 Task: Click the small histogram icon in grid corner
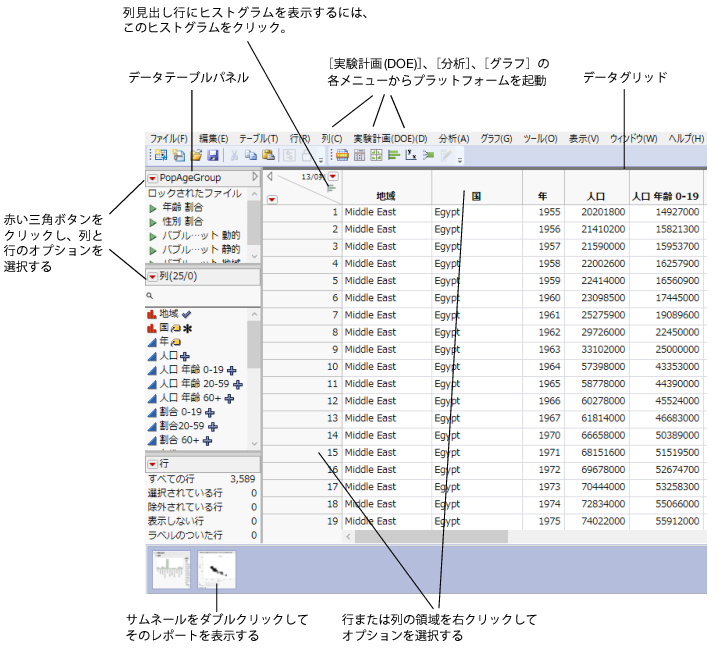coord(331,188)
